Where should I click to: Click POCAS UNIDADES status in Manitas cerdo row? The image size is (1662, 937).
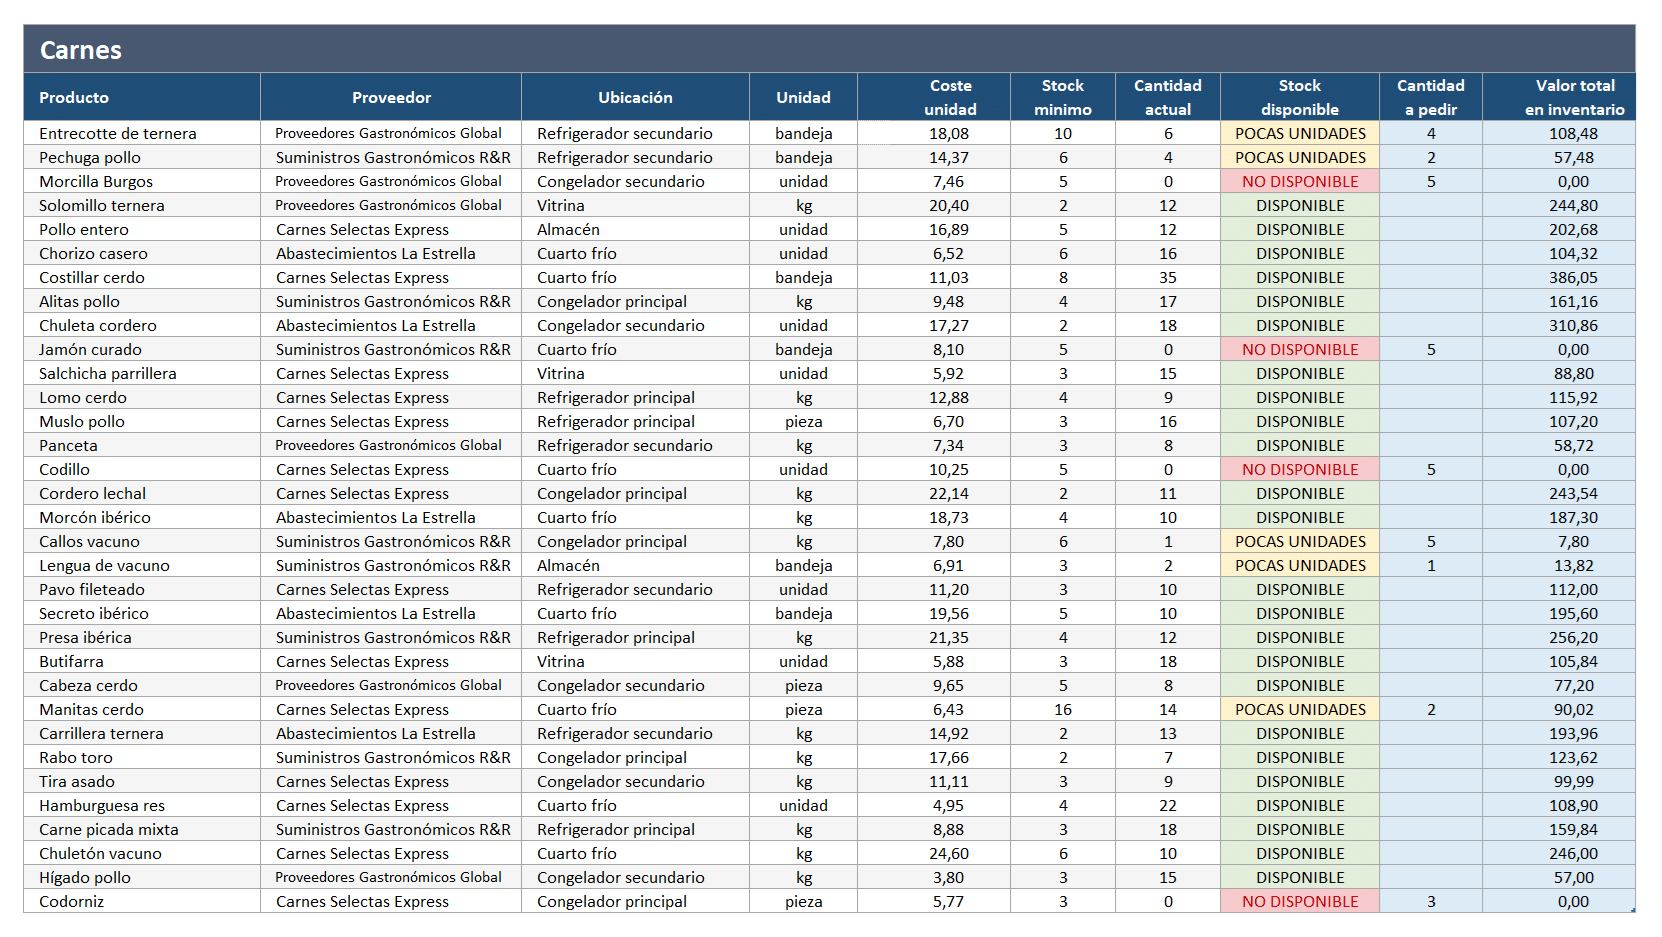click(1300, 709)
